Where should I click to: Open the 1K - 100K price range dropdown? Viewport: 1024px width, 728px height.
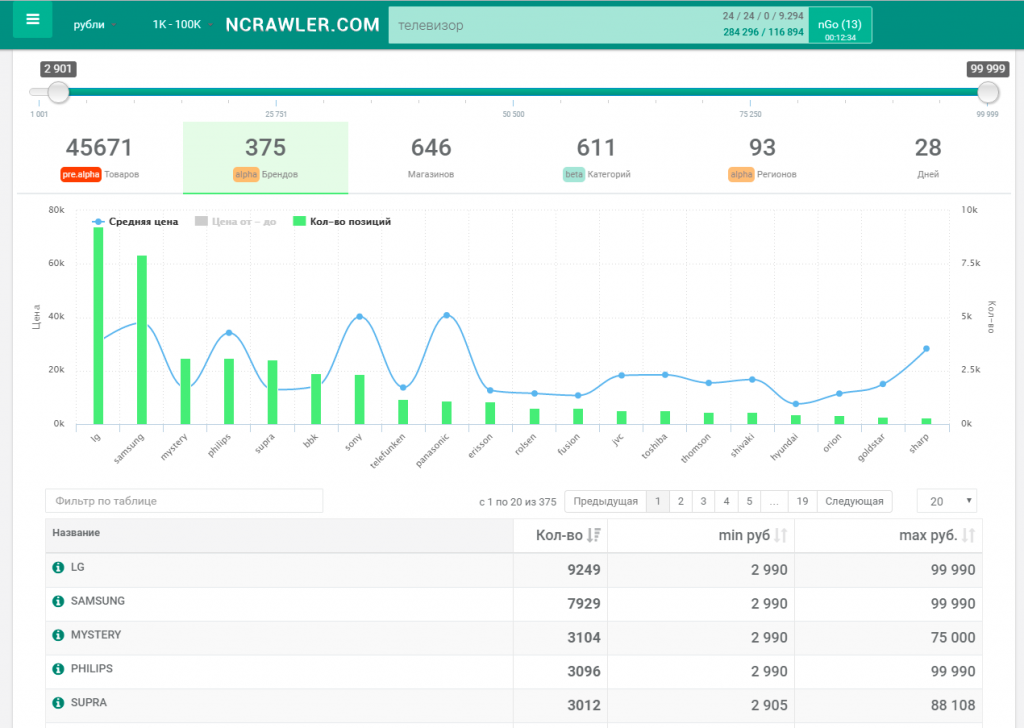[182, 25]
